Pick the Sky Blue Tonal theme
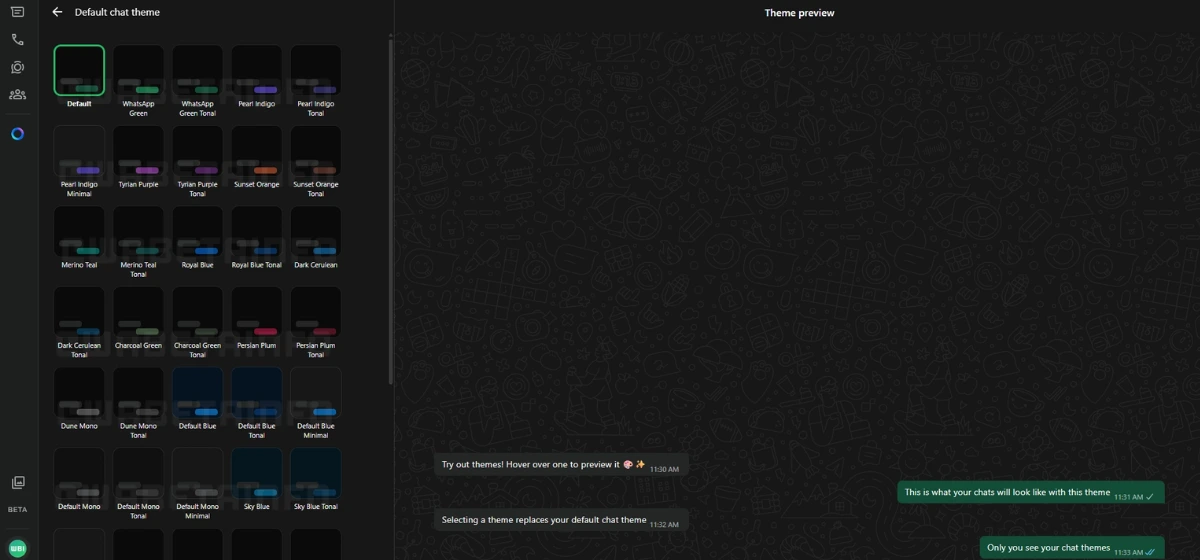 [x=316, y=474]
